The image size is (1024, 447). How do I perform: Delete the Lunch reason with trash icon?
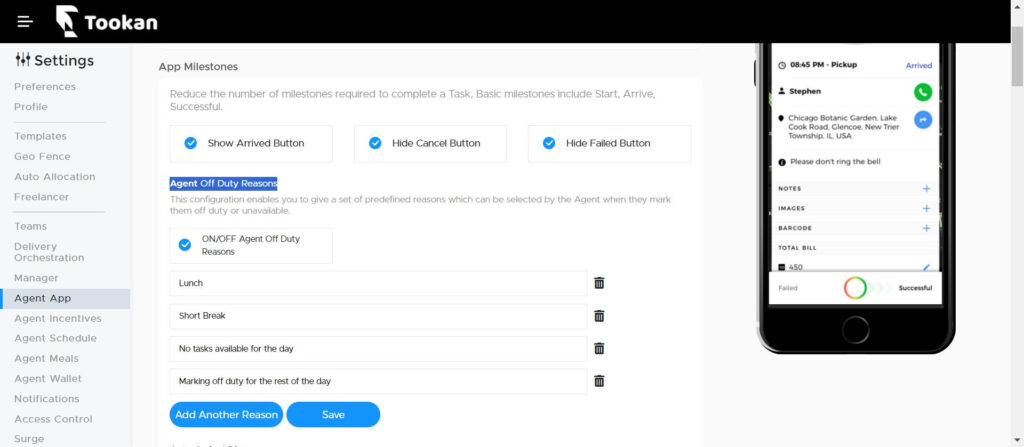(599, 283)
